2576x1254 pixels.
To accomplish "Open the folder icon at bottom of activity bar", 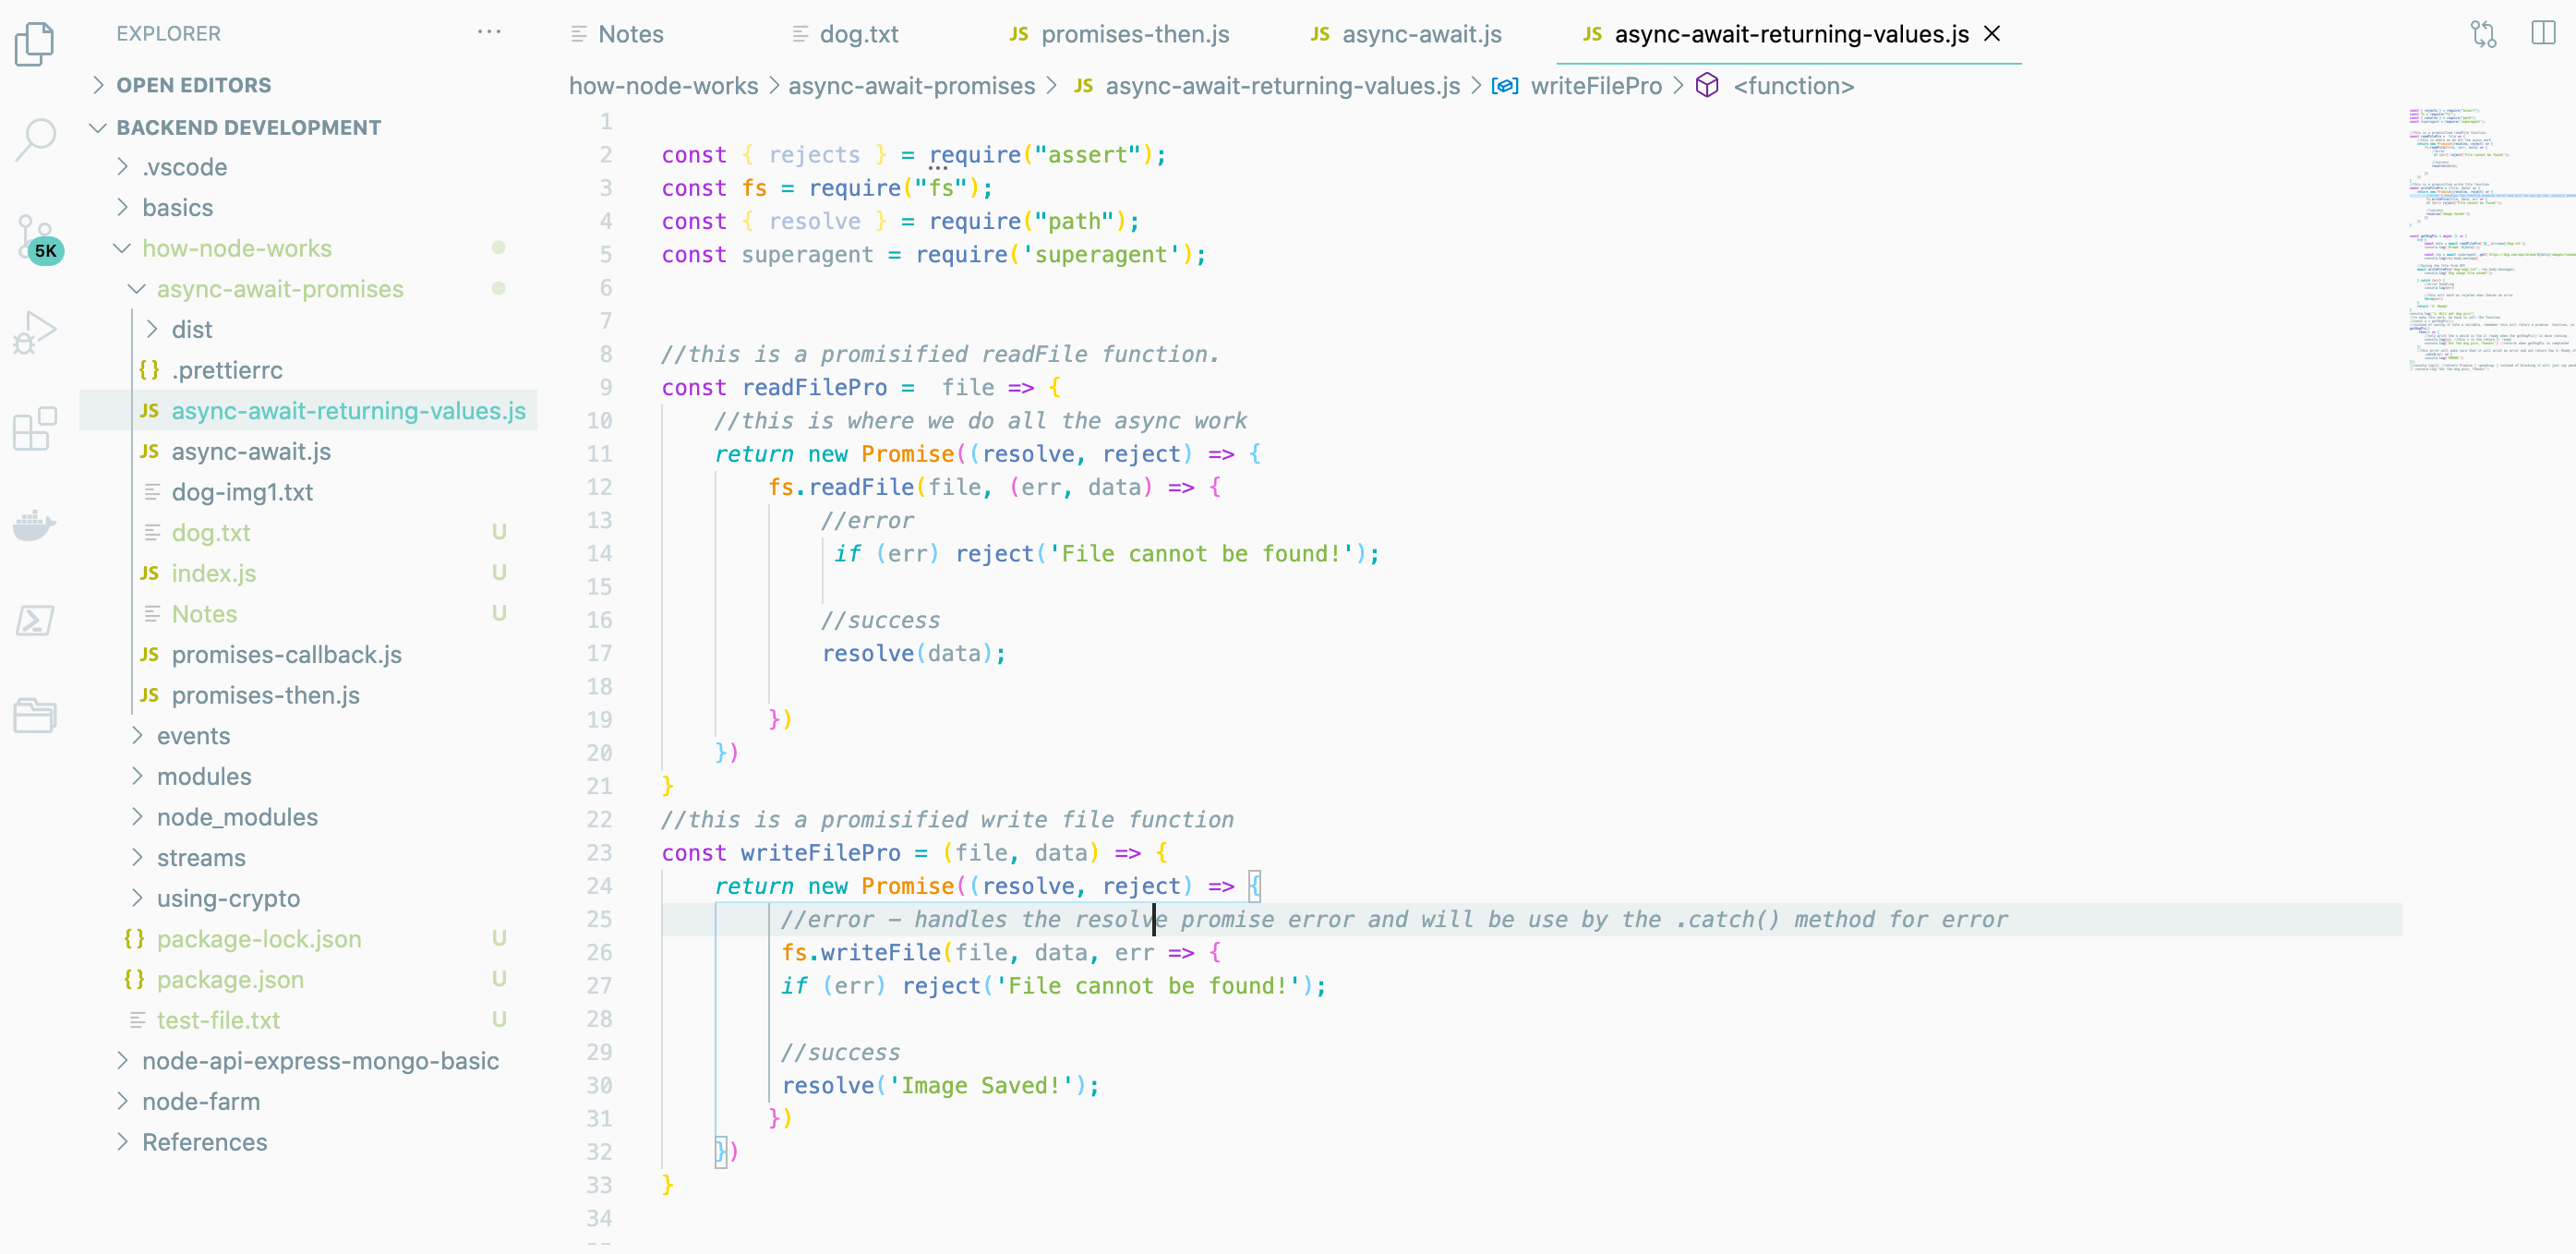I will [34, 715].
